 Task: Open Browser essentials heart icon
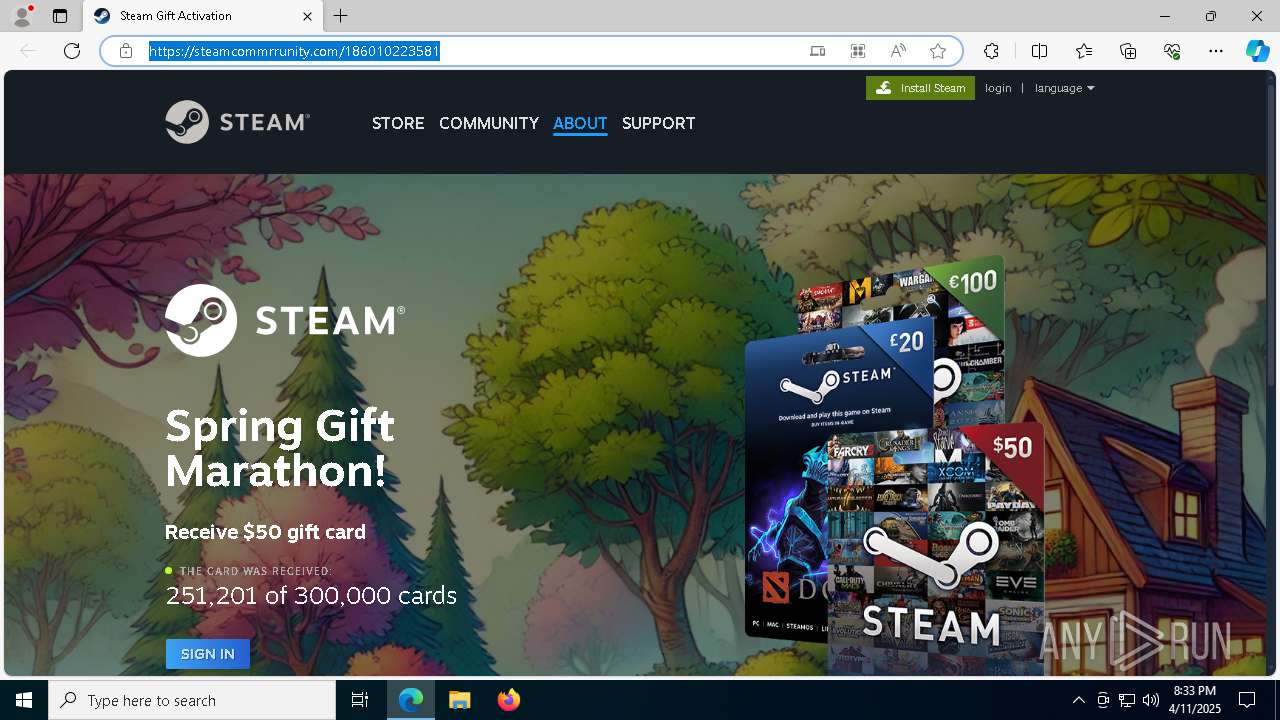pos(1172,51)
